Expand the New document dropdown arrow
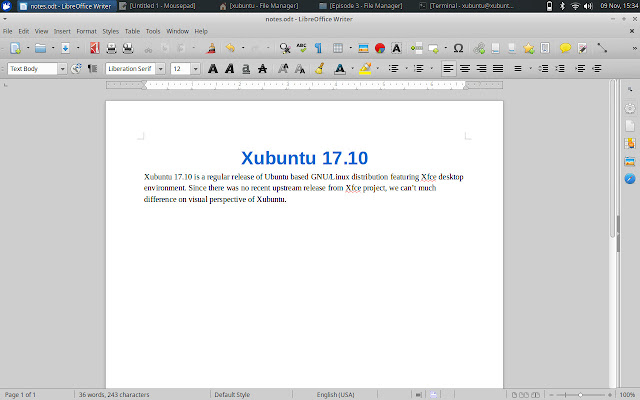 tap(28, 48)
